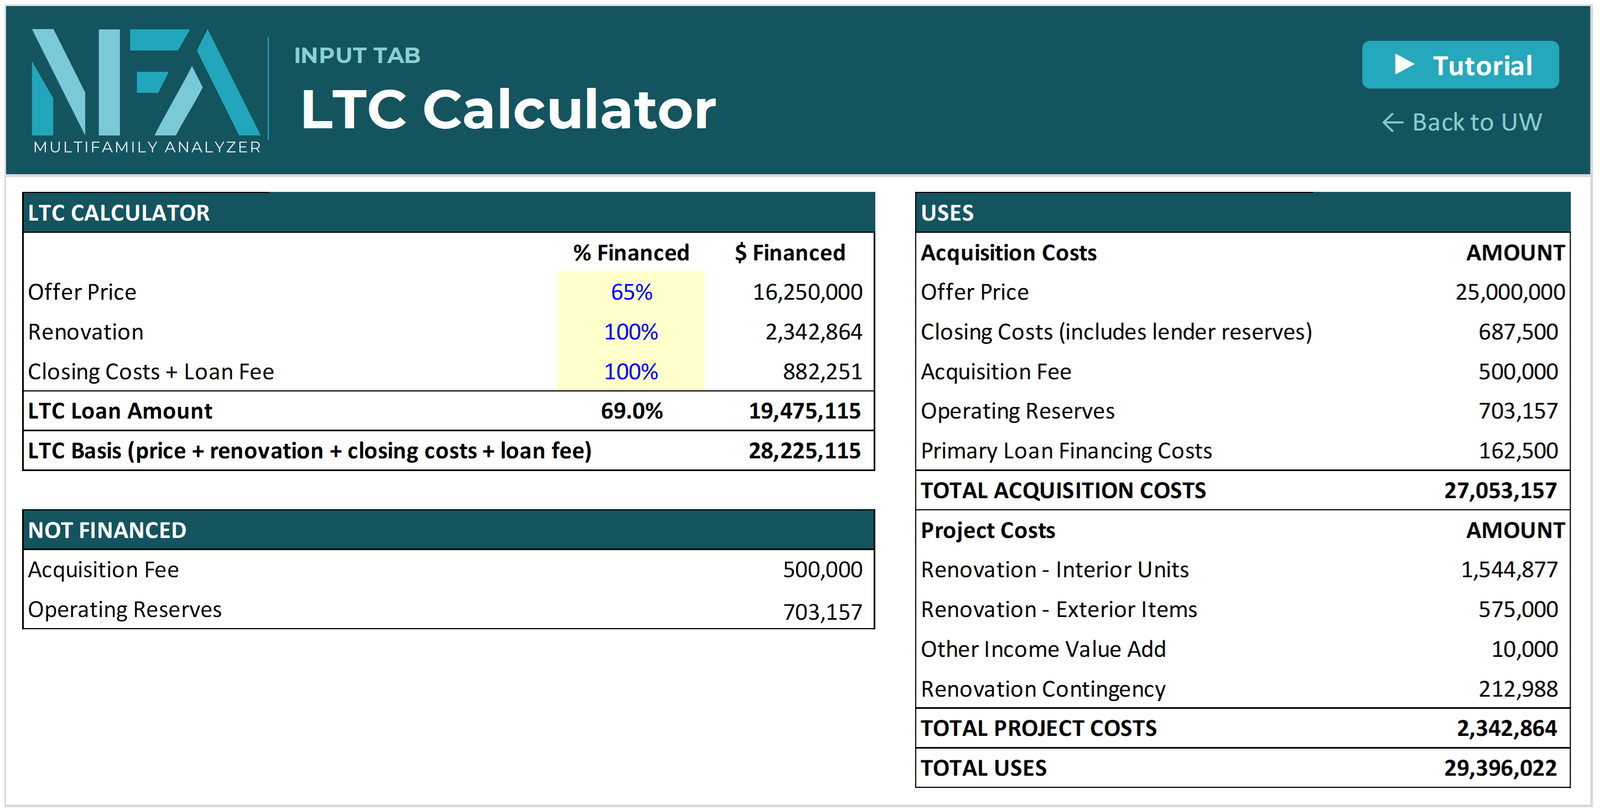Select the 19,475,115 loan amount

(x=804, y=411)
